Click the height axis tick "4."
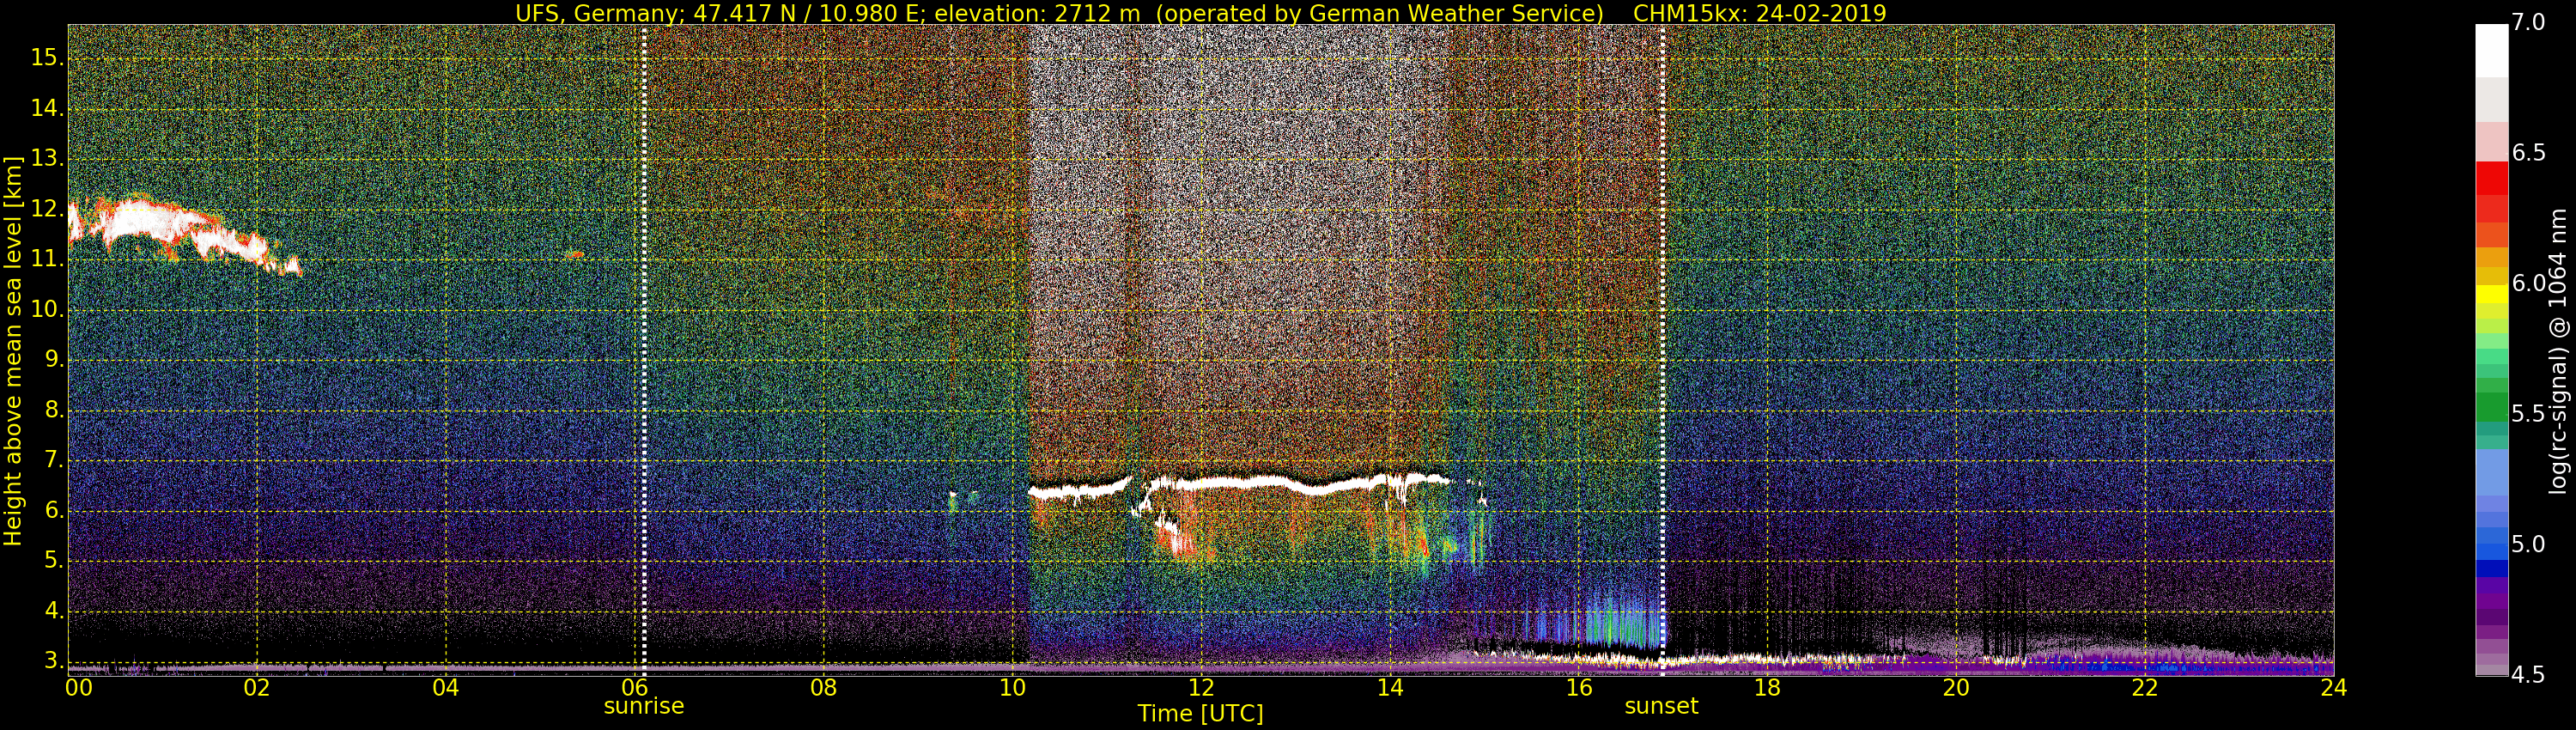2576x730 pixels. click(x=54, y=611)
